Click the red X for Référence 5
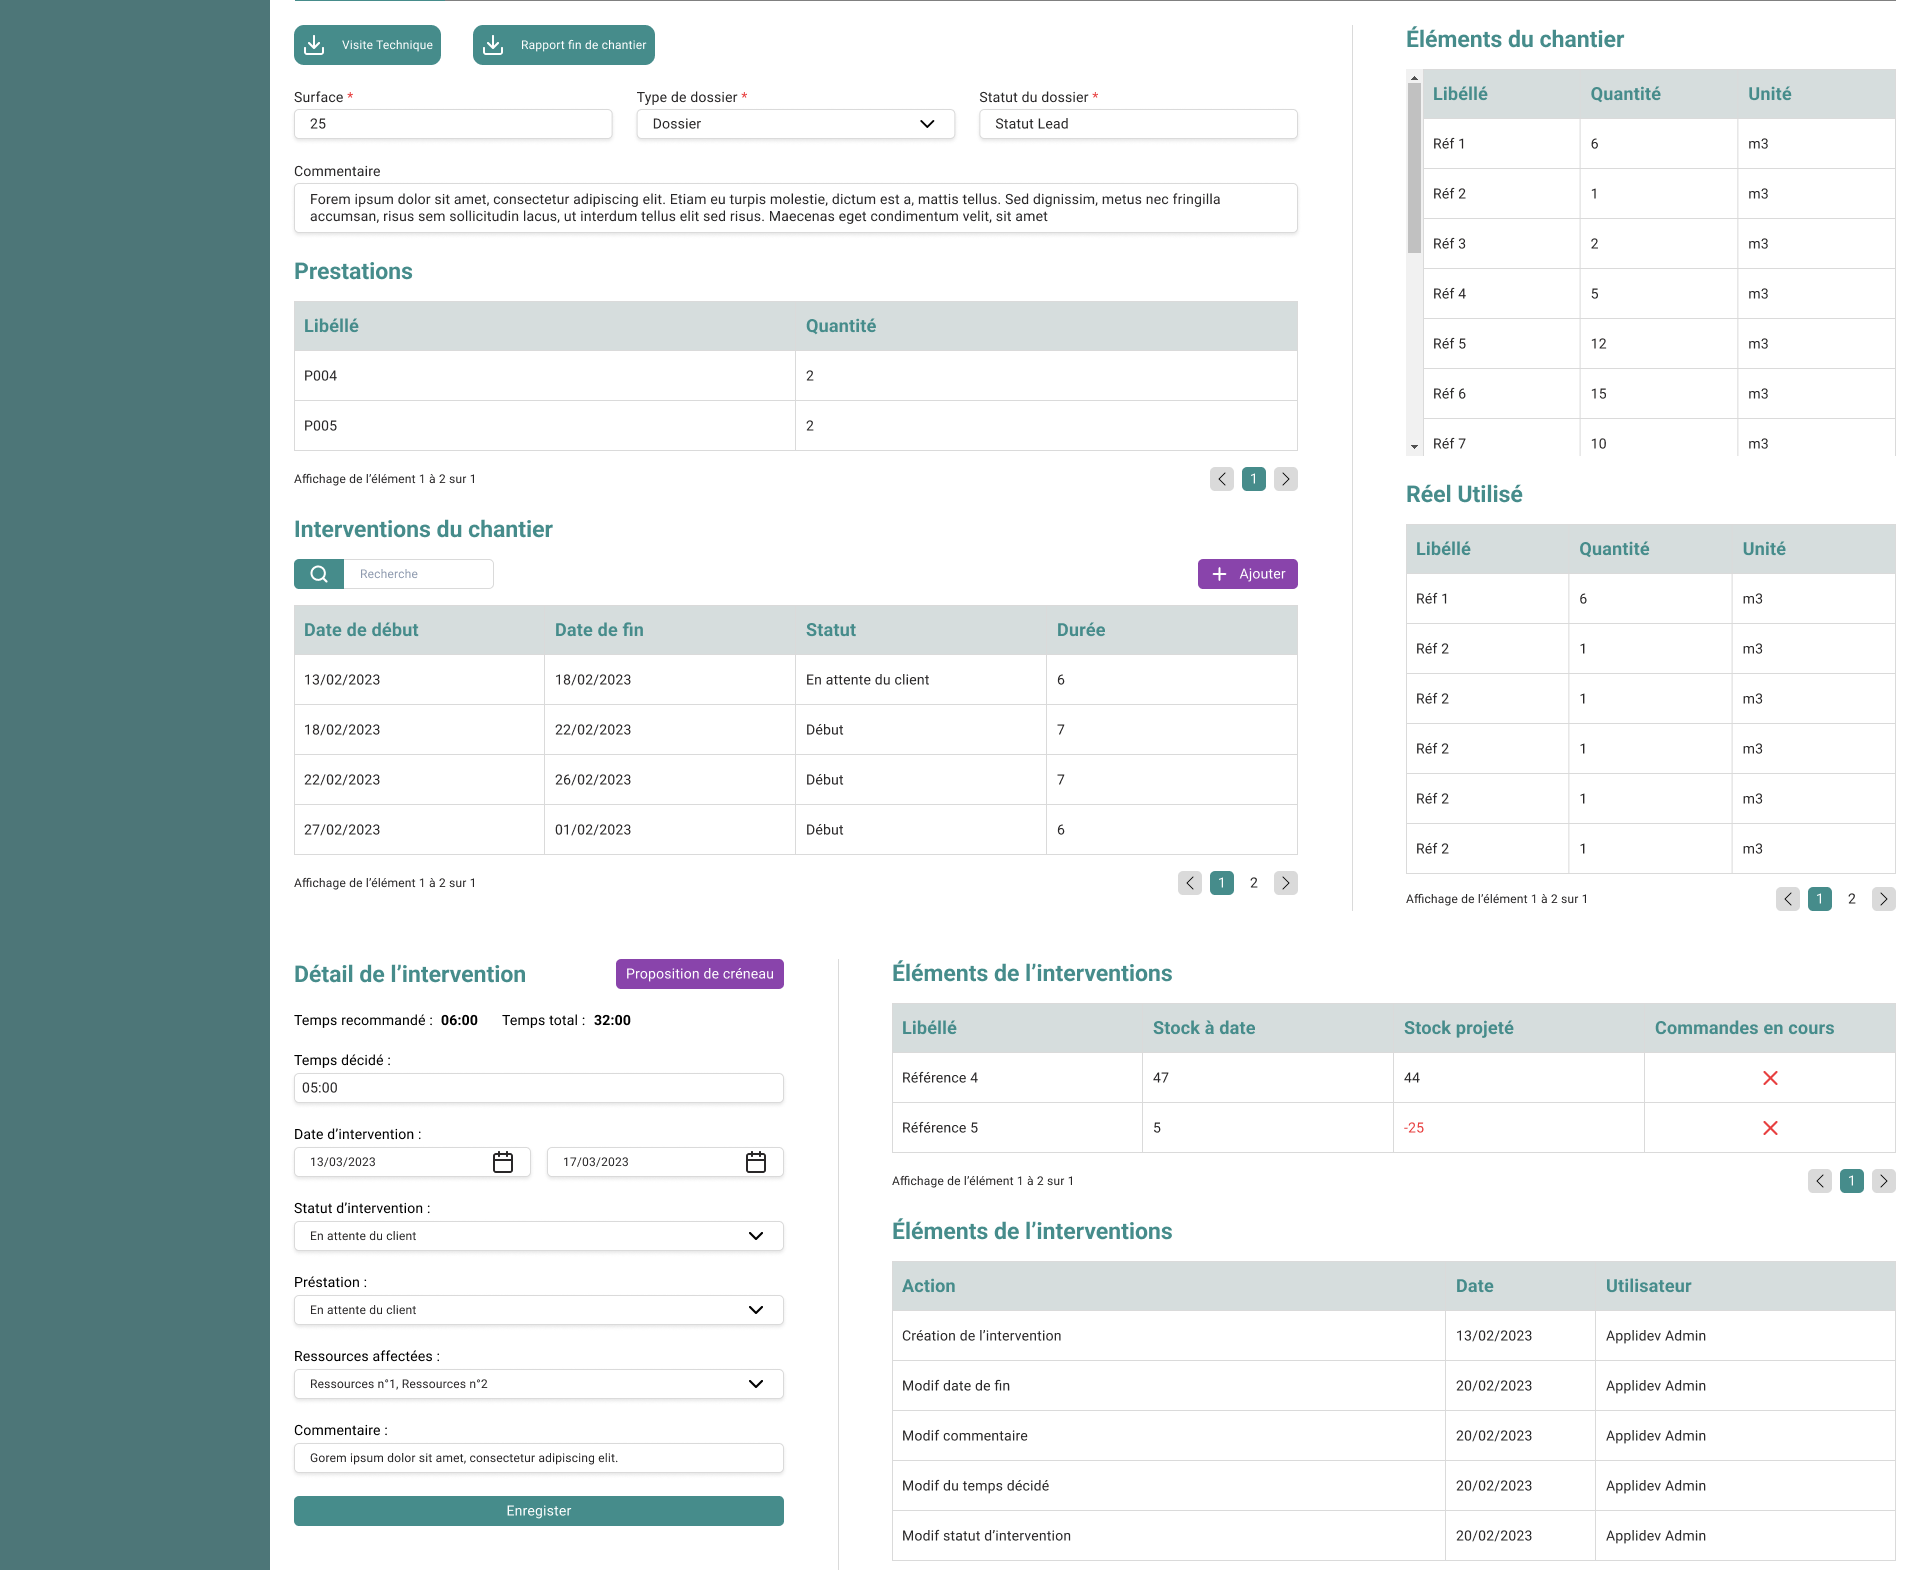 [1770, 1128]
